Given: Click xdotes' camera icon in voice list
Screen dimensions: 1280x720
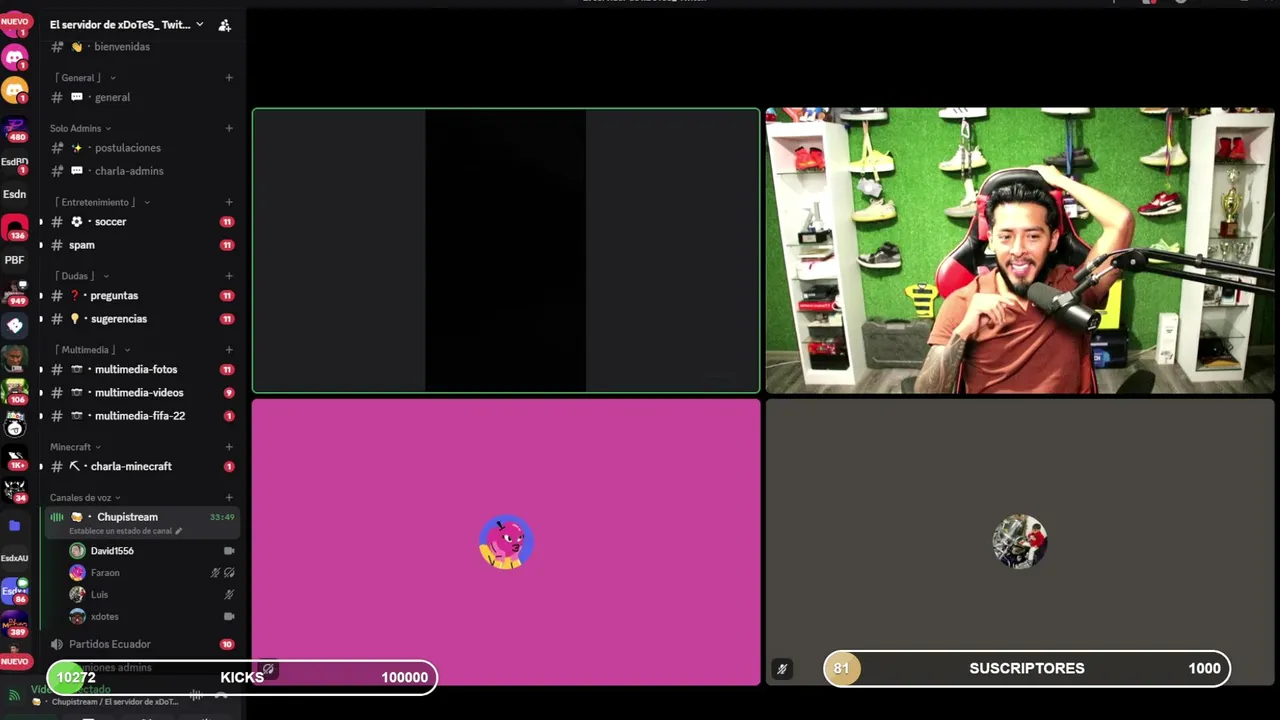Looking at the screenshot, I should click(x=229, y=617).
